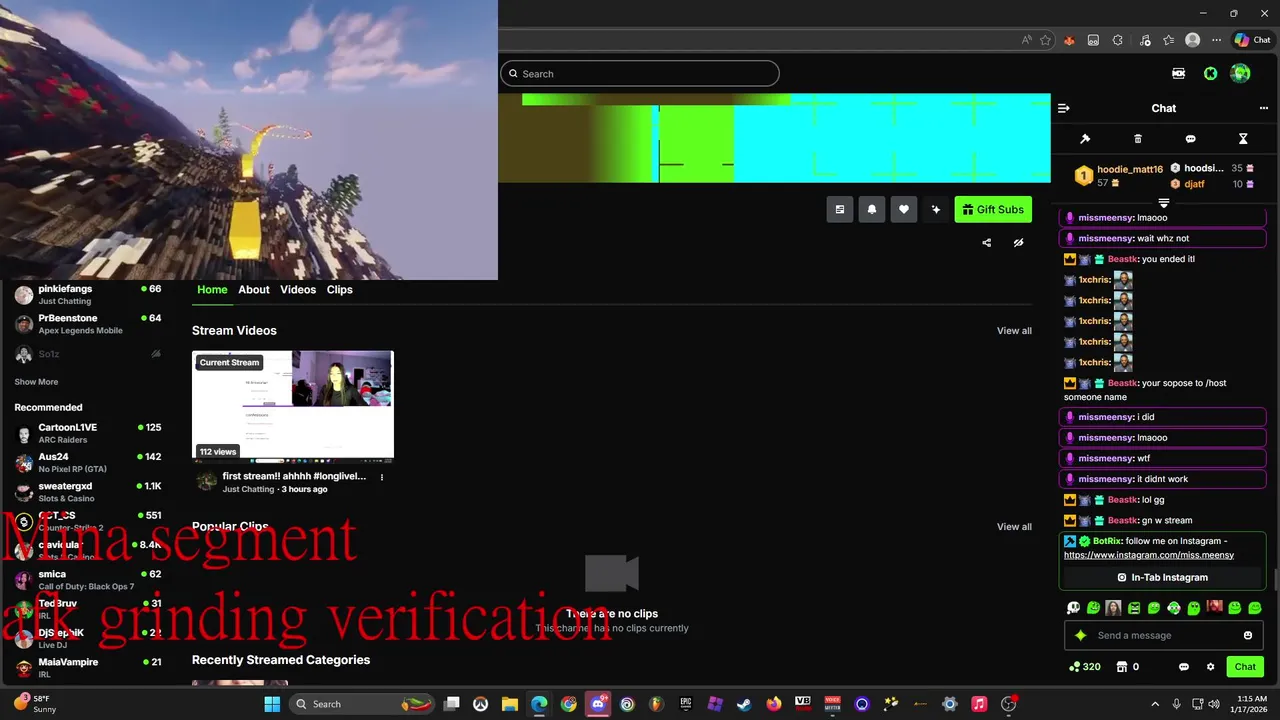Open the shop icon showing 0
The height and width of the screenshot is (720, 1280).
1127,667
